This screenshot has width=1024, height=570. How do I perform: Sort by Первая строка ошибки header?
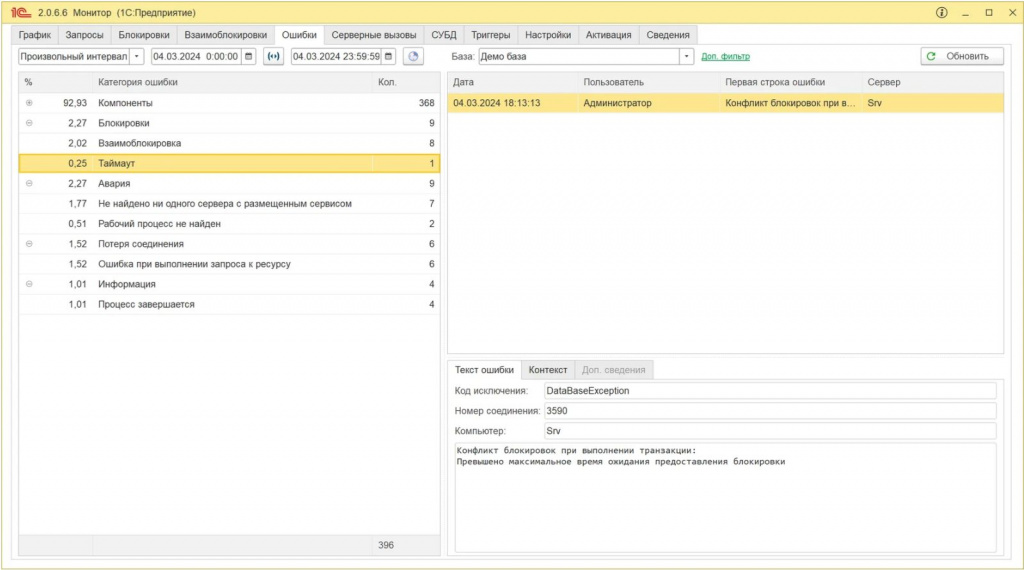(x=790, y=82)
